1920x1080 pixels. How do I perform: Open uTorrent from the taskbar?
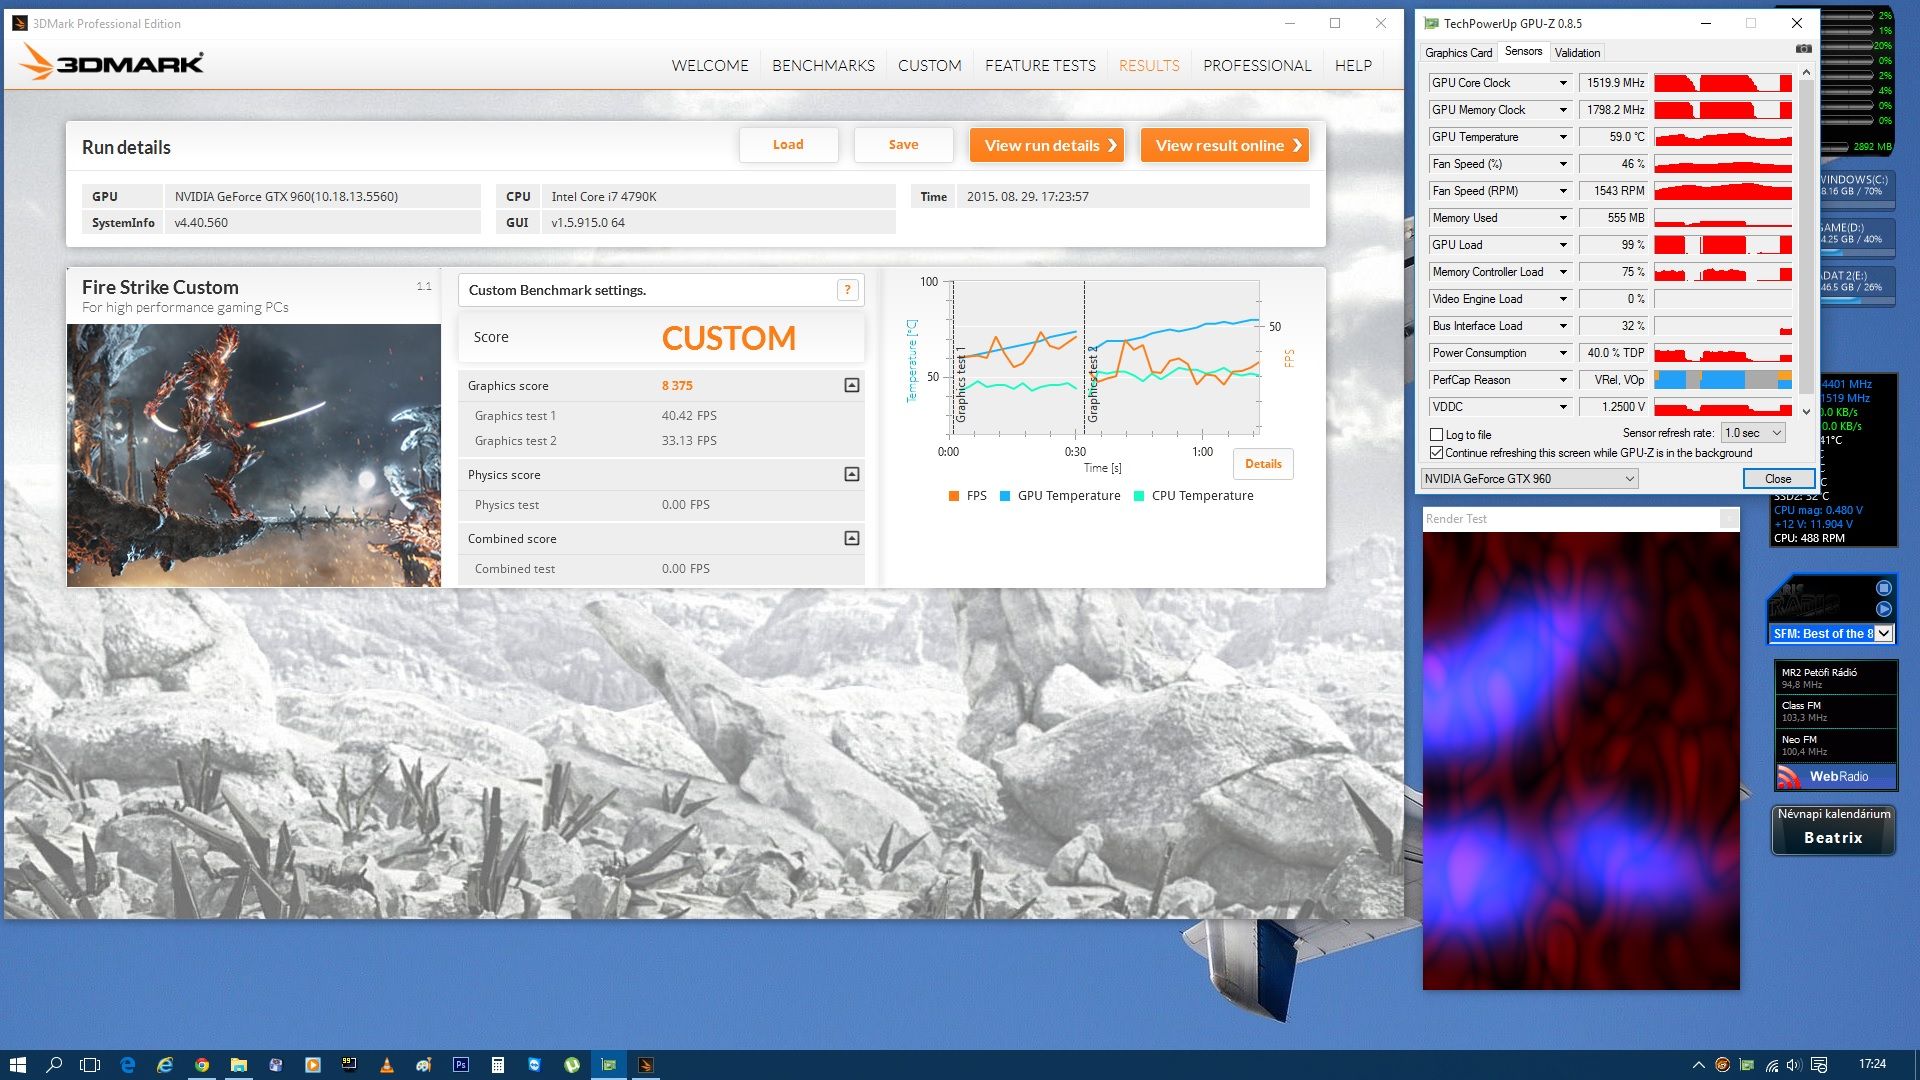click(x=572, y=1065)
